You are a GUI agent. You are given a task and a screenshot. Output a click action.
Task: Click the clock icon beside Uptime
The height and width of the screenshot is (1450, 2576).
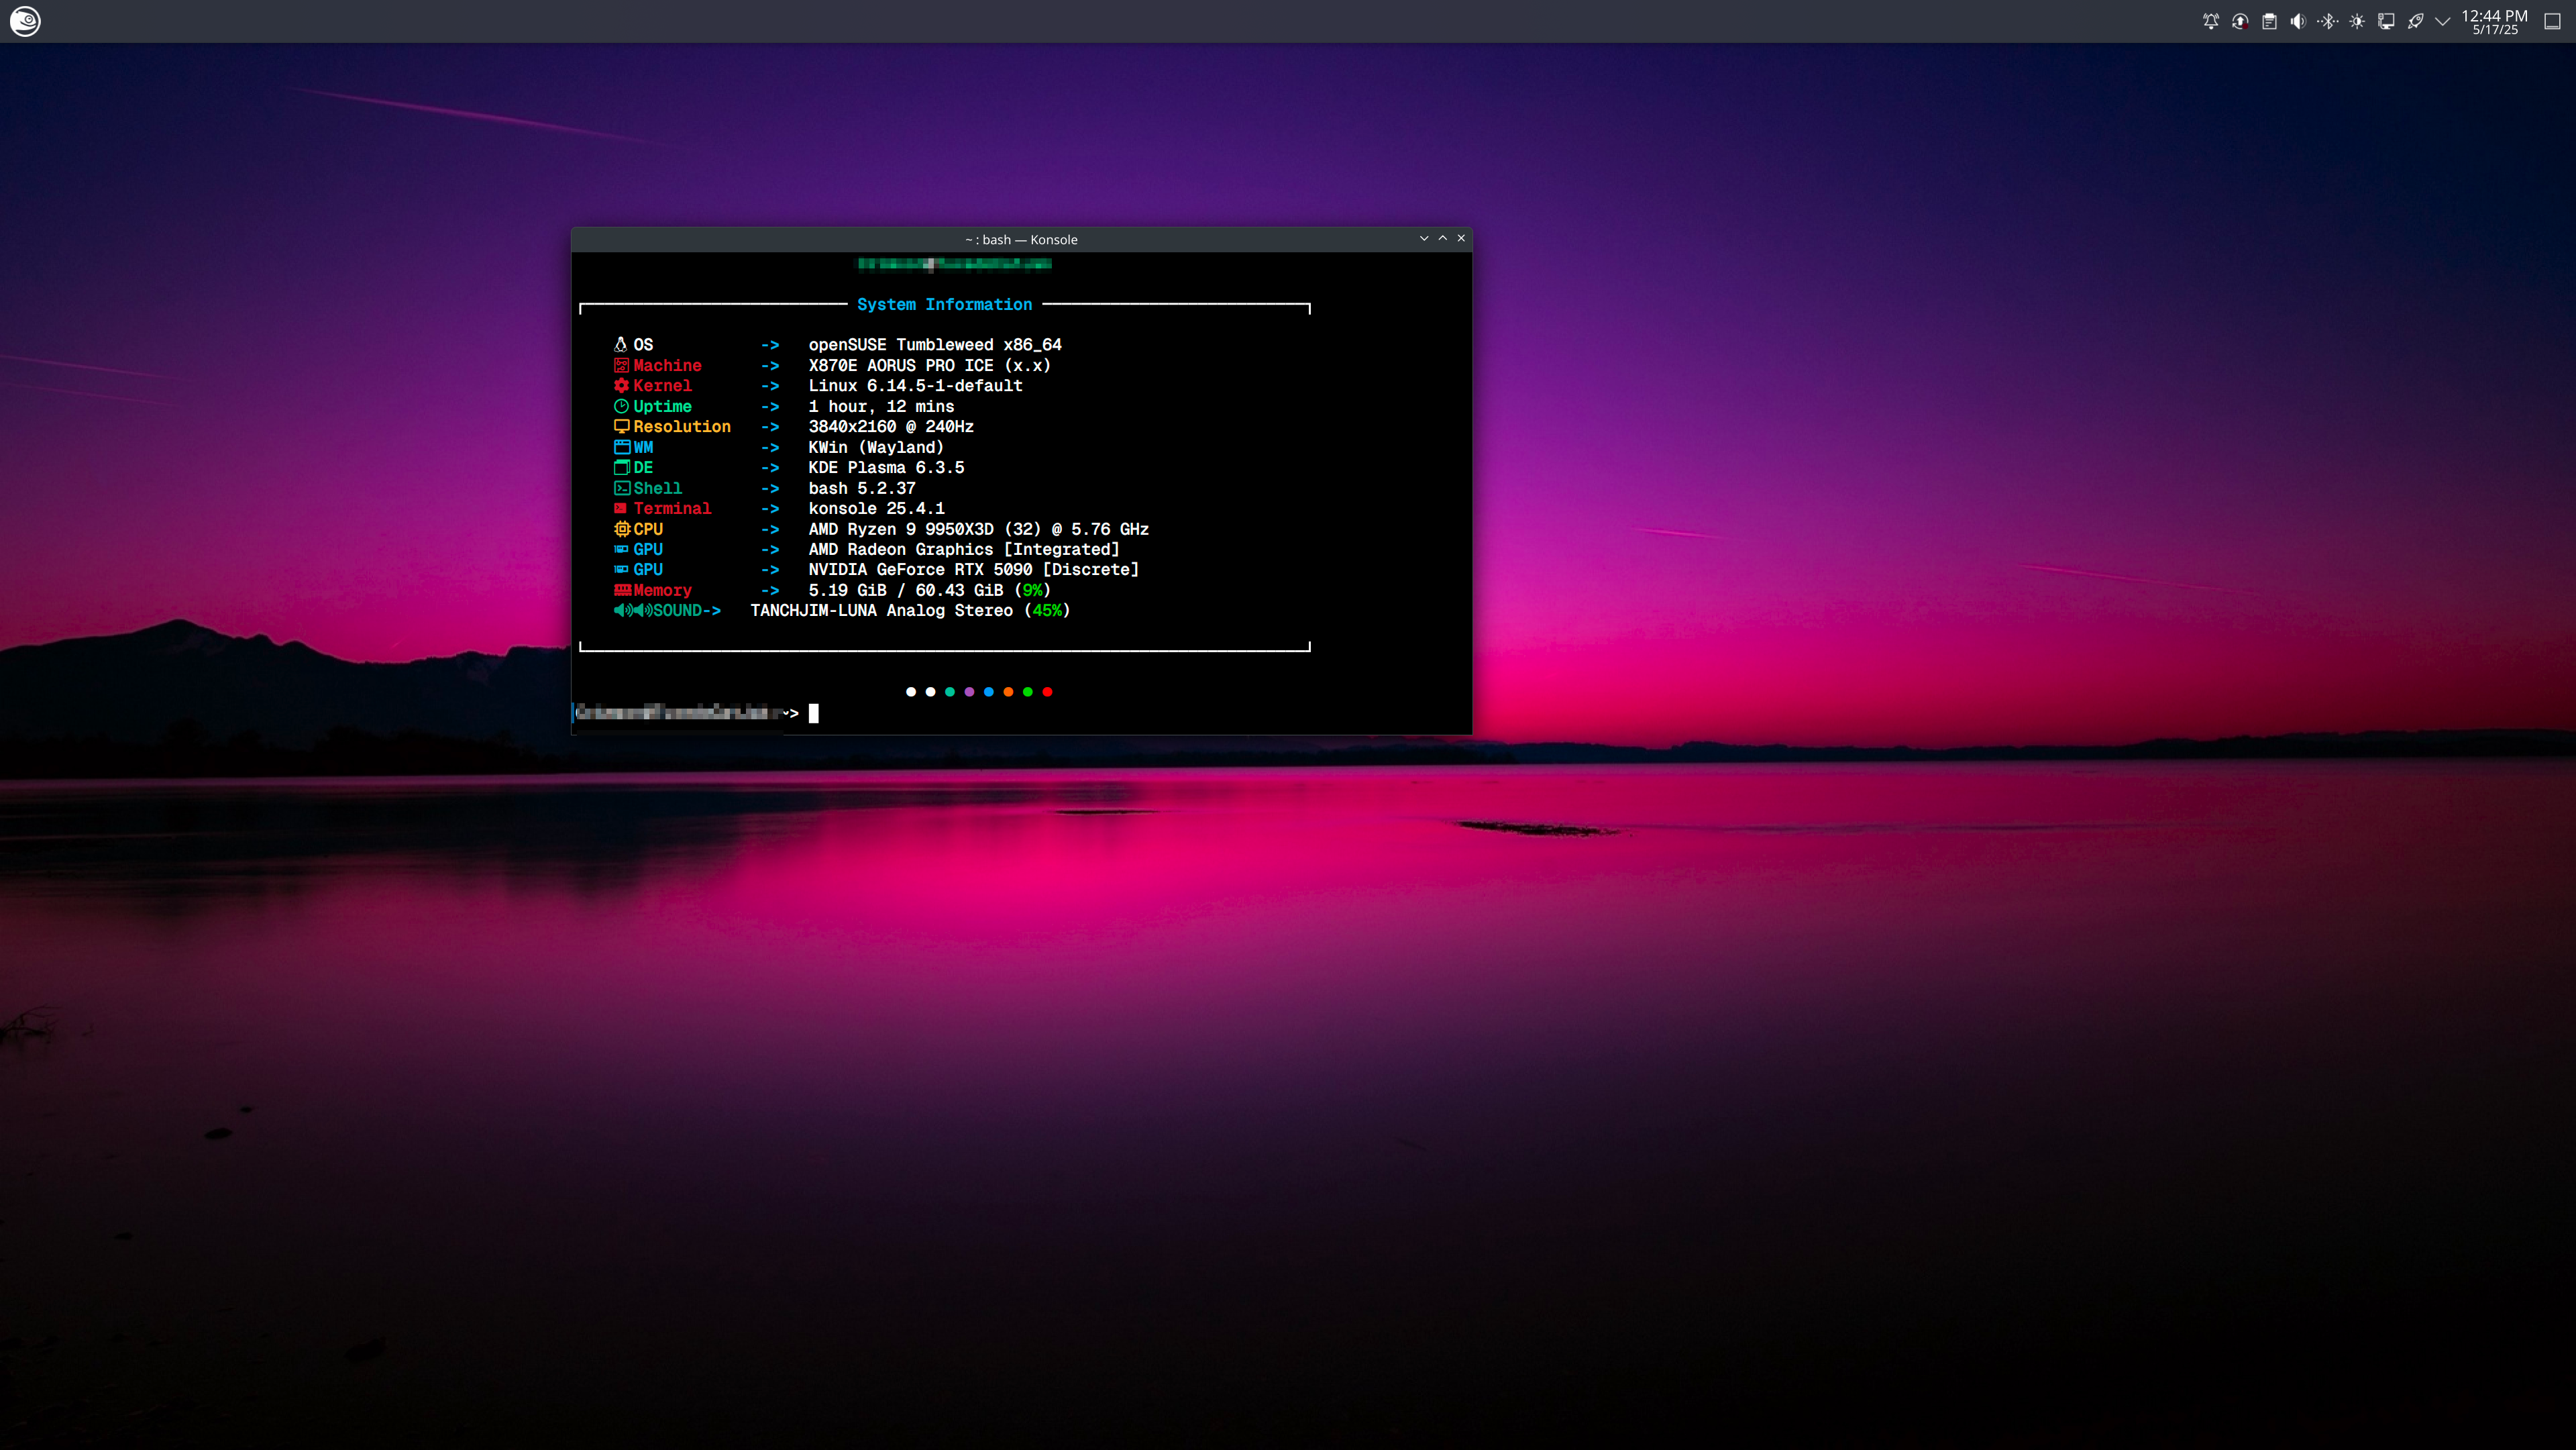[621, 406]
